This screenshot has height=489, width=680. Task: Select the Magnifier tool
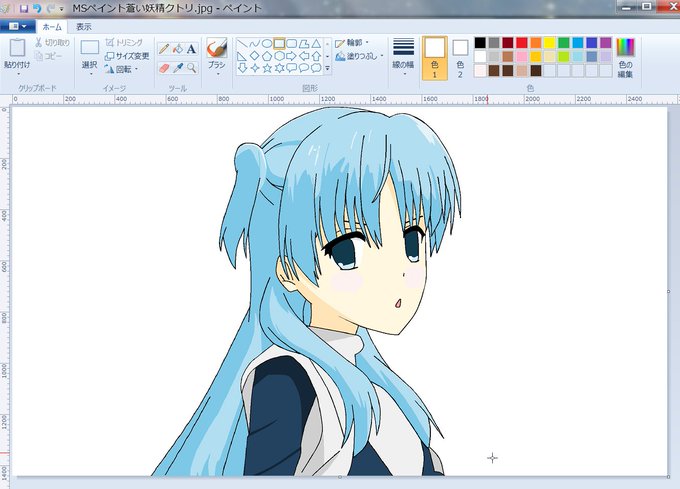(191, 68)
